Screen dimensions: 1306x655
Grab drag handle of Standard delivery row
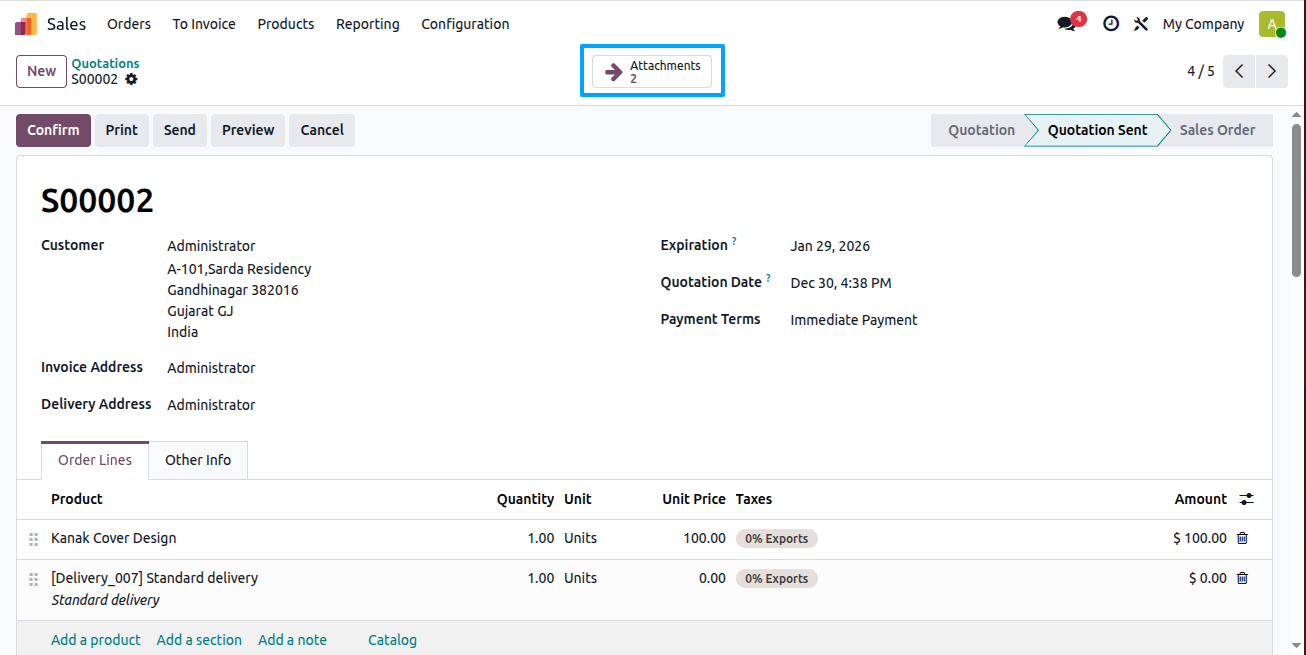(x=33, y=579)
